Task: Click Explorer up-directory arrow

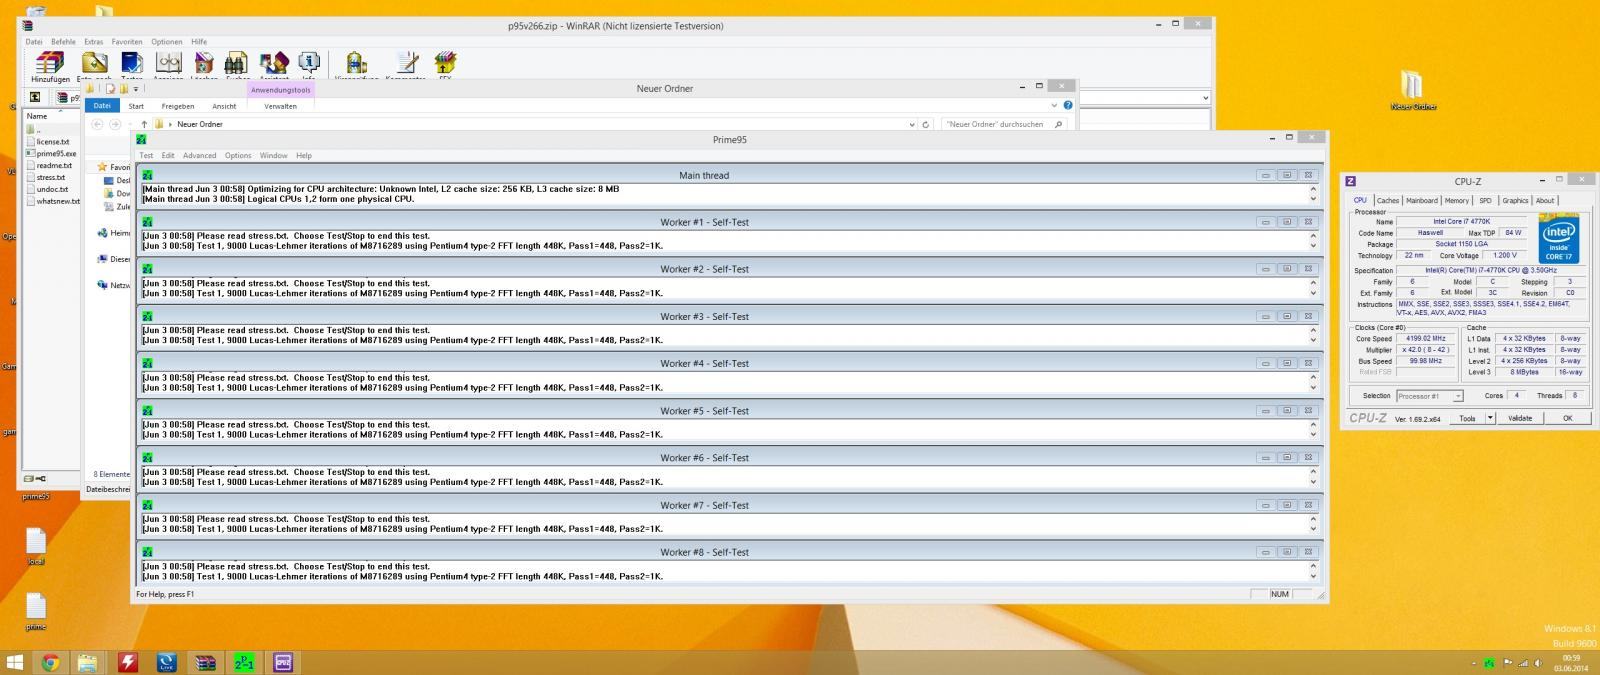Action: coord(144,124)
